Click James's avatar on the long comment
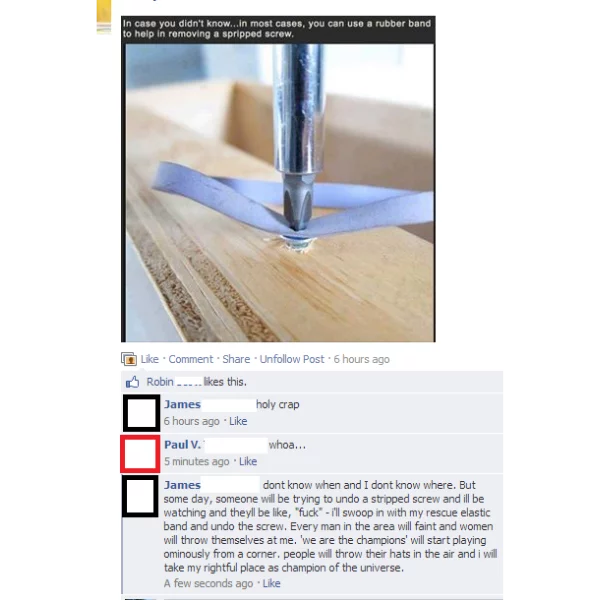 coord(140,496)
